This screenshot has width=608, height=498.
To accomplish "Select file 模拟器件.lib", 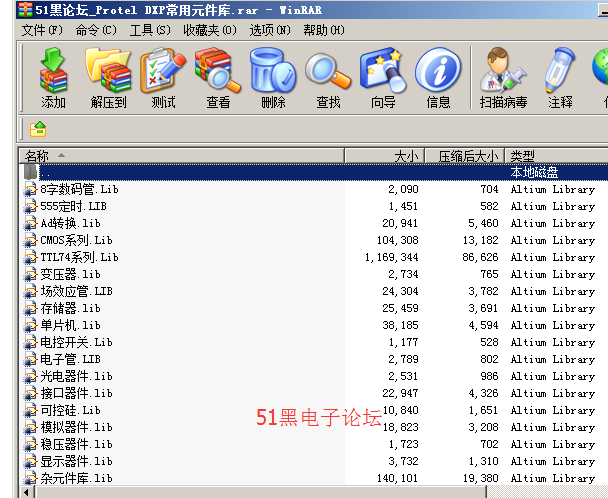I will pyautogui.click(x=77, y=427).
